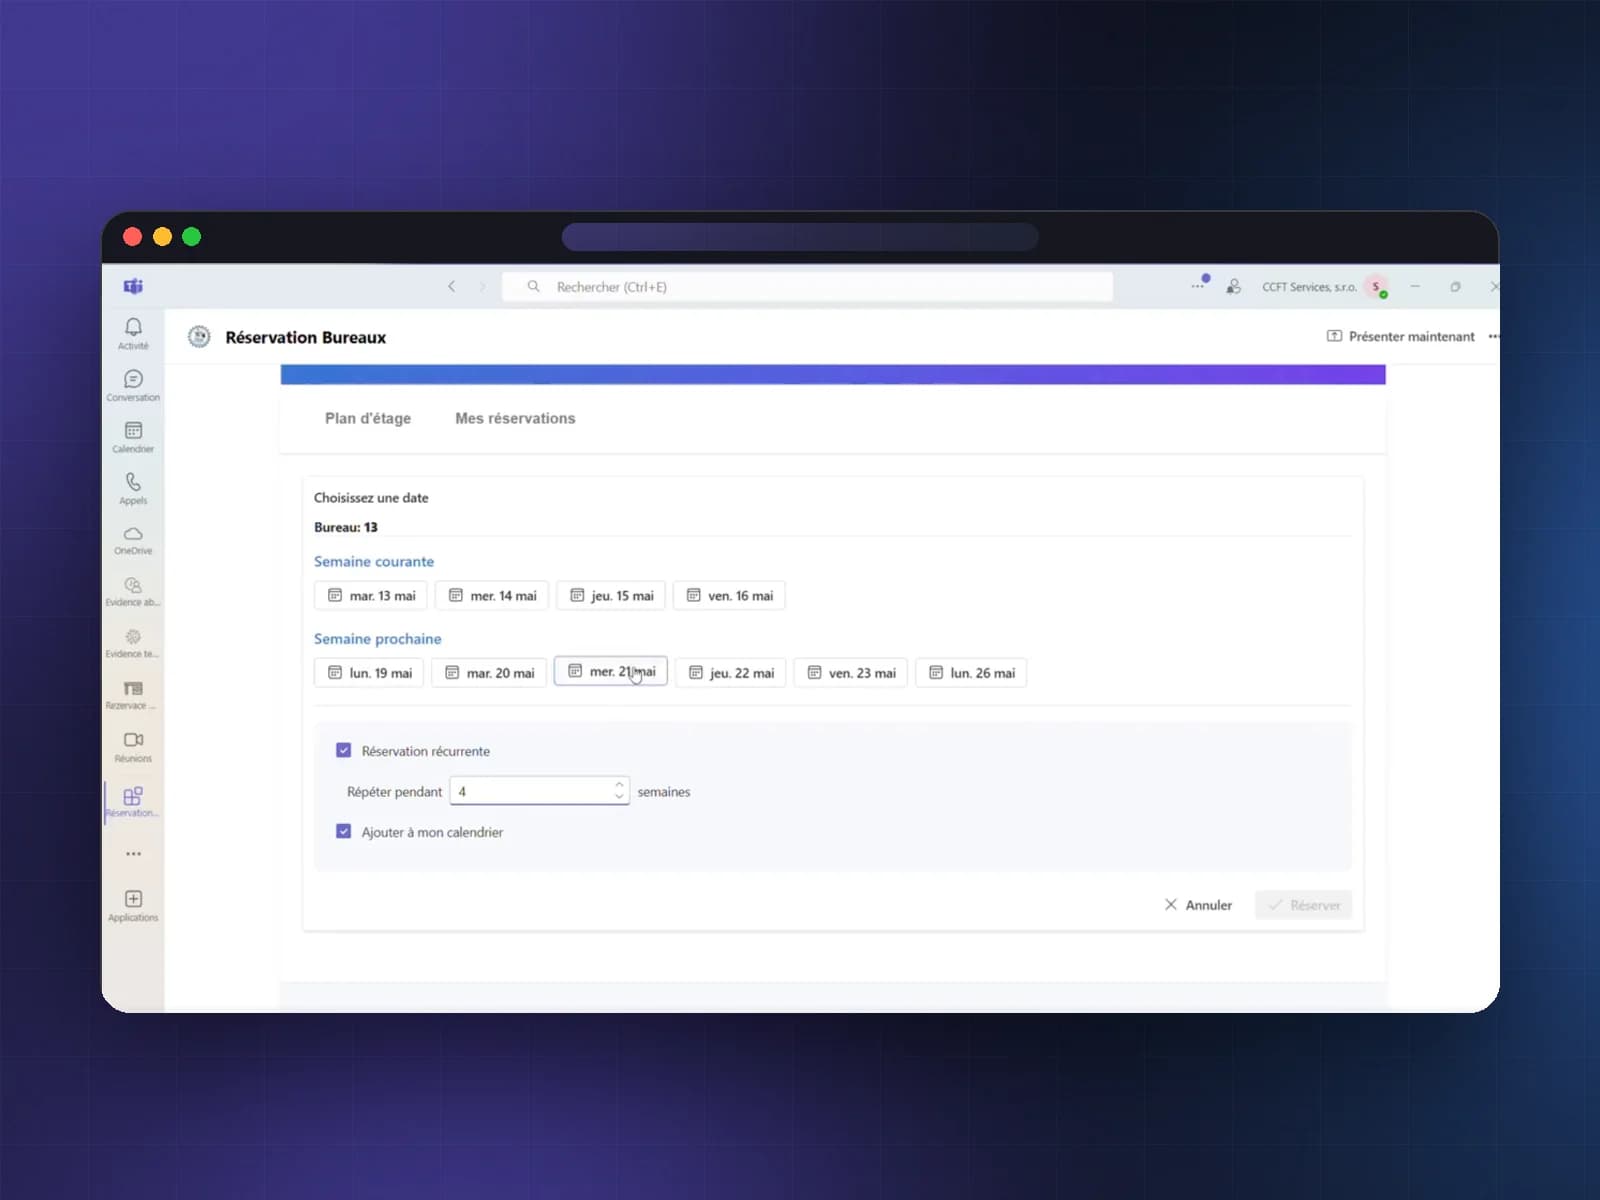Image resolution: width=1600 pixels, height=1200 pixels.
Task: Select date jeu. 15 mai
Action: pos(611,595)
